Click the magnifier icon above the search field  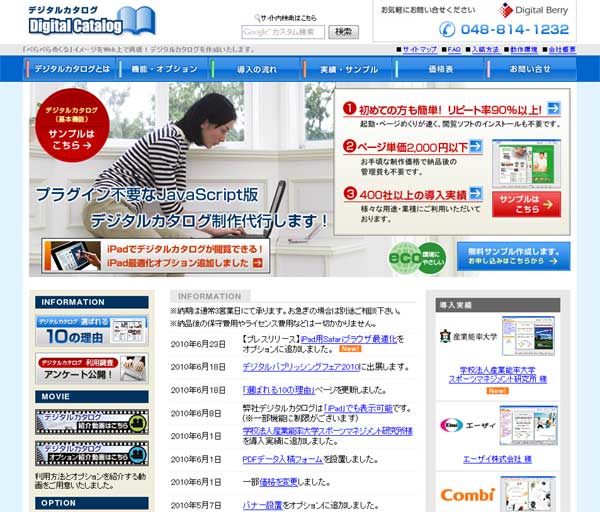(x=257, y=18)
